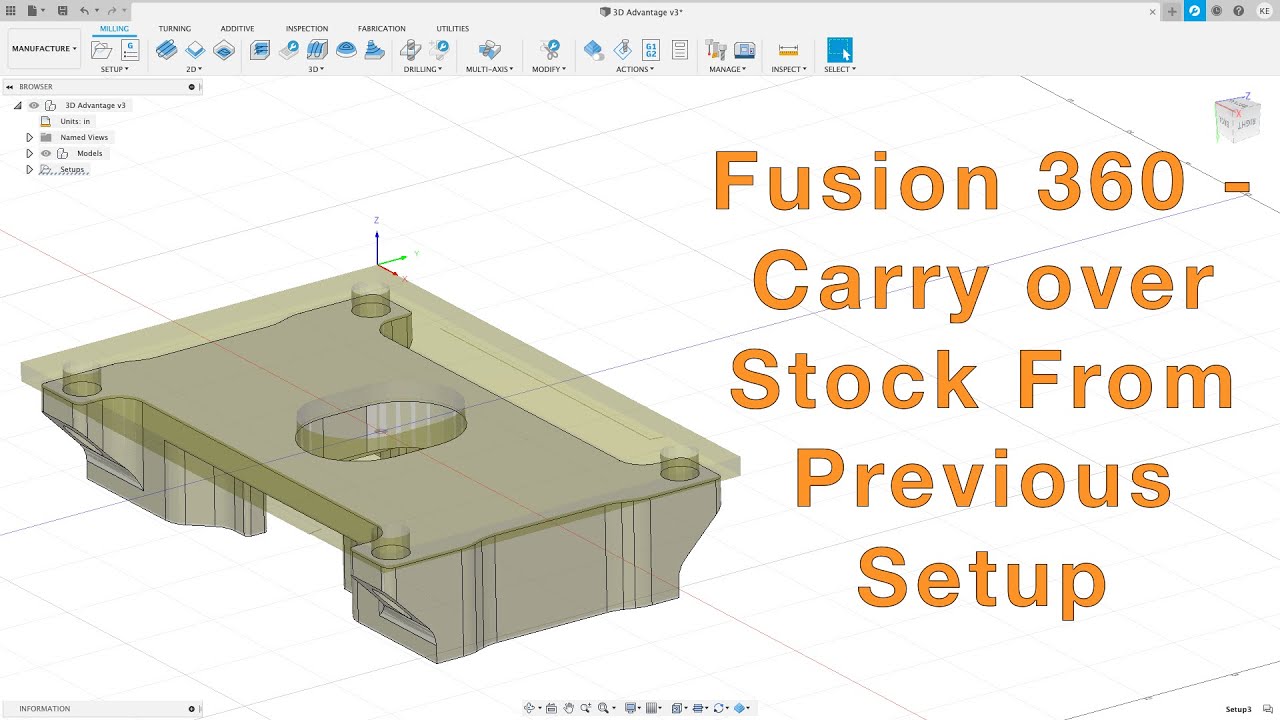Open the SETUP dropdown menu
The image size is (1280, 720).
(114, 69)
